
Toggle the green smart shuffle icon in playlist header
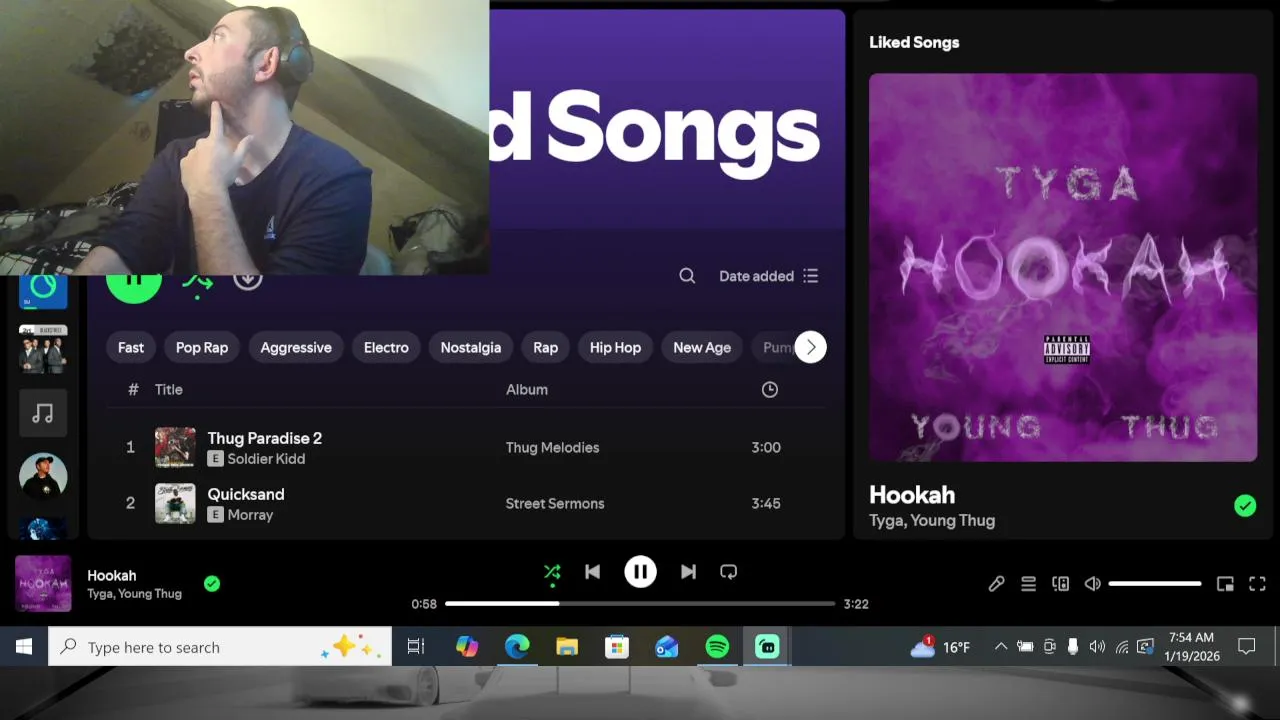point(197,284)
